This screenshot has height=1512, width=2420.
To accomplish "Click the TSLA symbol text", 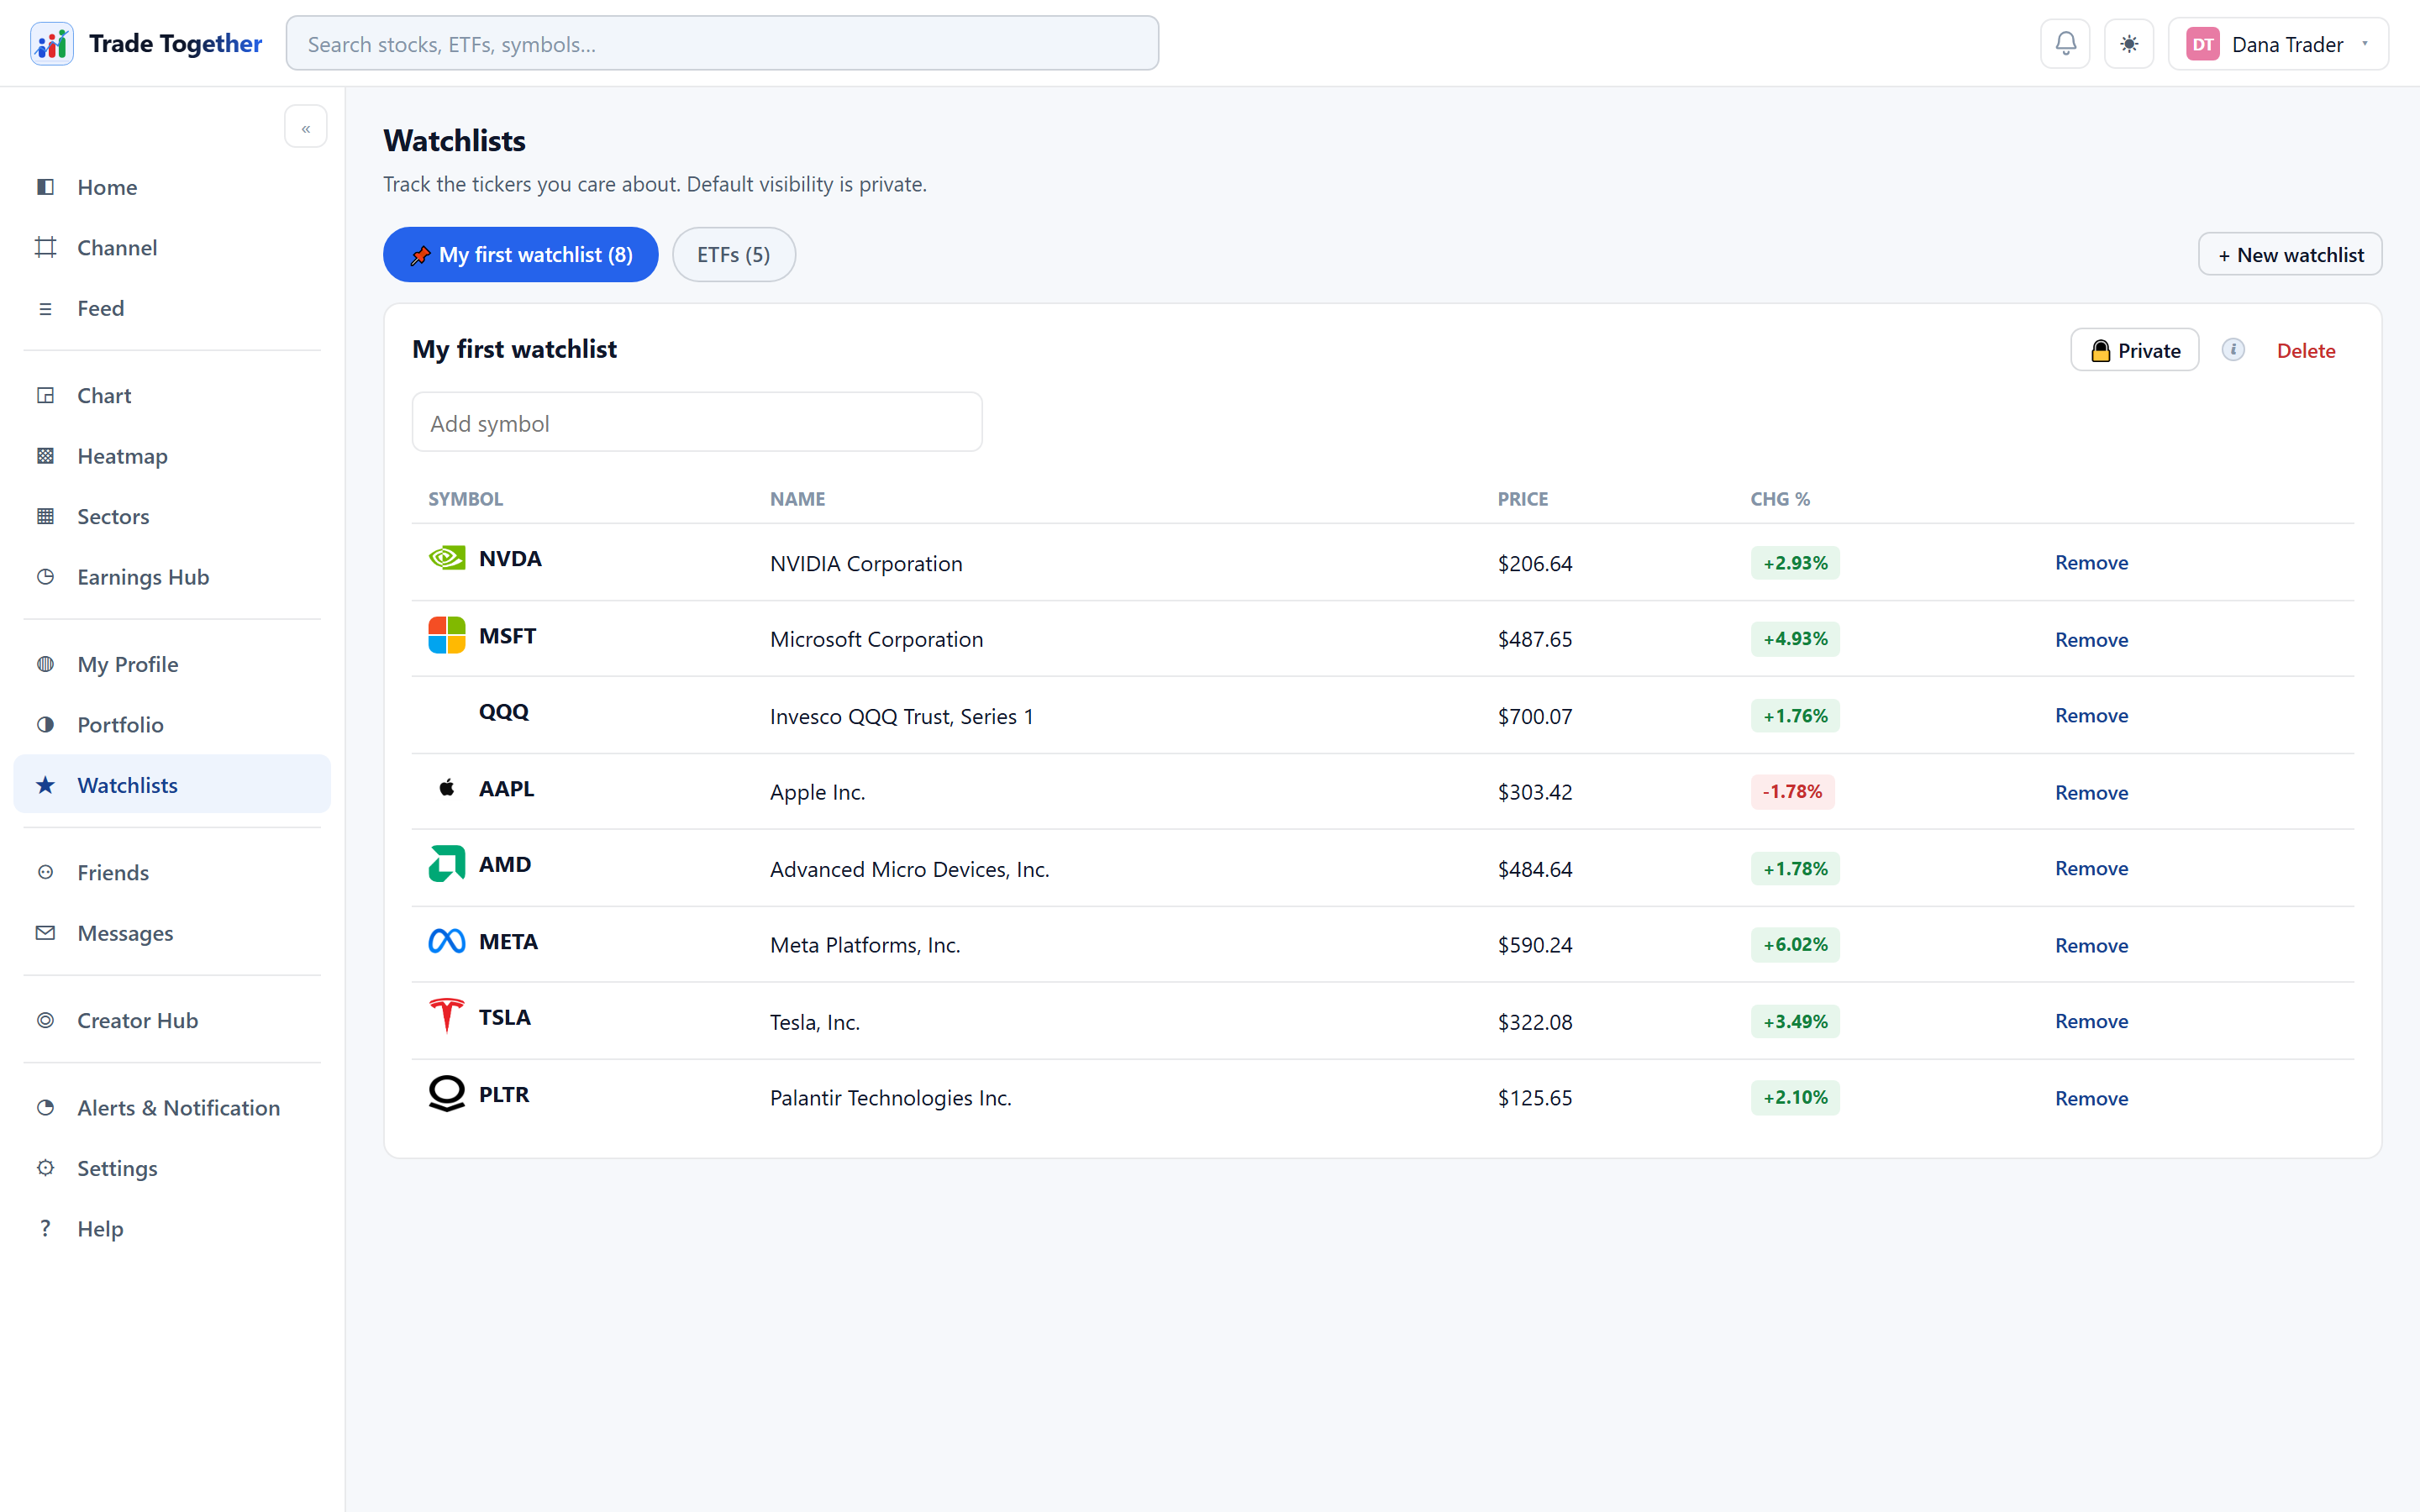I will 505,1017.
